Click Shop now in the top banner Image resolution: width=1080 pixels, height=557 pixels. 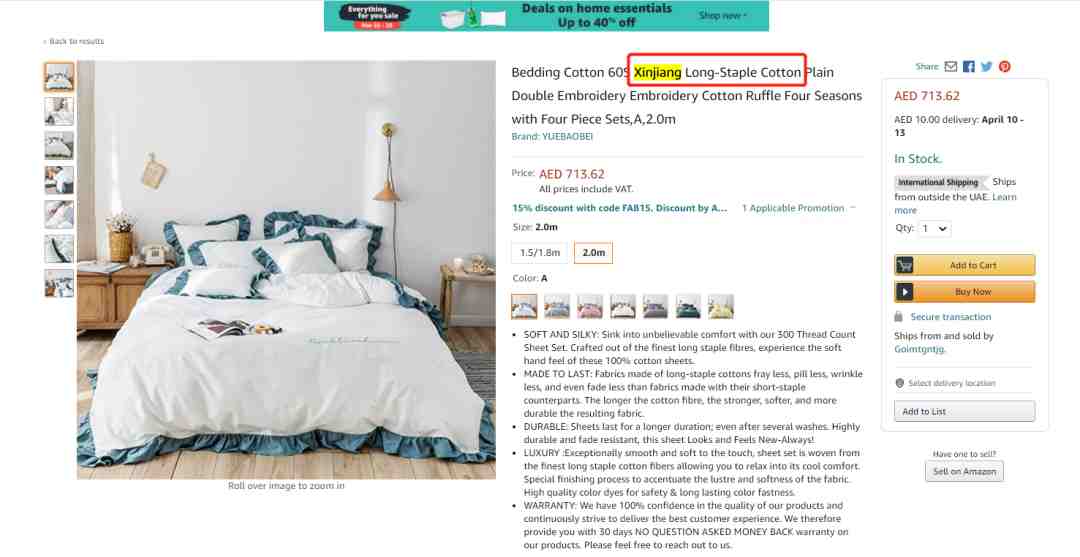pos(723,15)
